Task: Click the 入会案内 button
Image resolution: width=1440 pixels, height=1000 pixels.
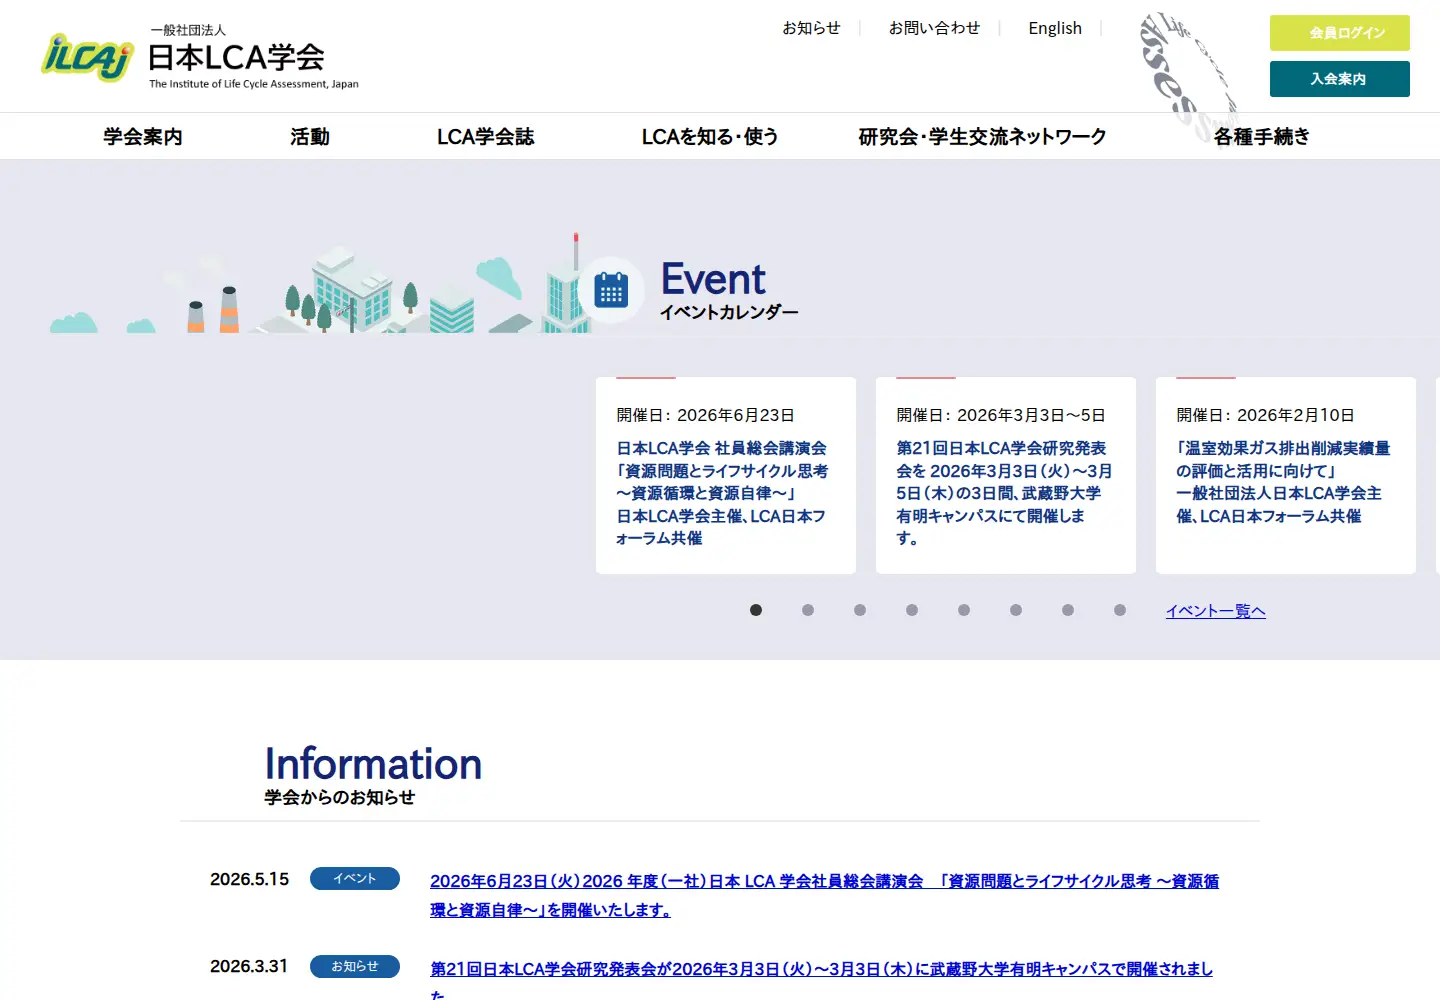Action: [x=1340, y=79]
